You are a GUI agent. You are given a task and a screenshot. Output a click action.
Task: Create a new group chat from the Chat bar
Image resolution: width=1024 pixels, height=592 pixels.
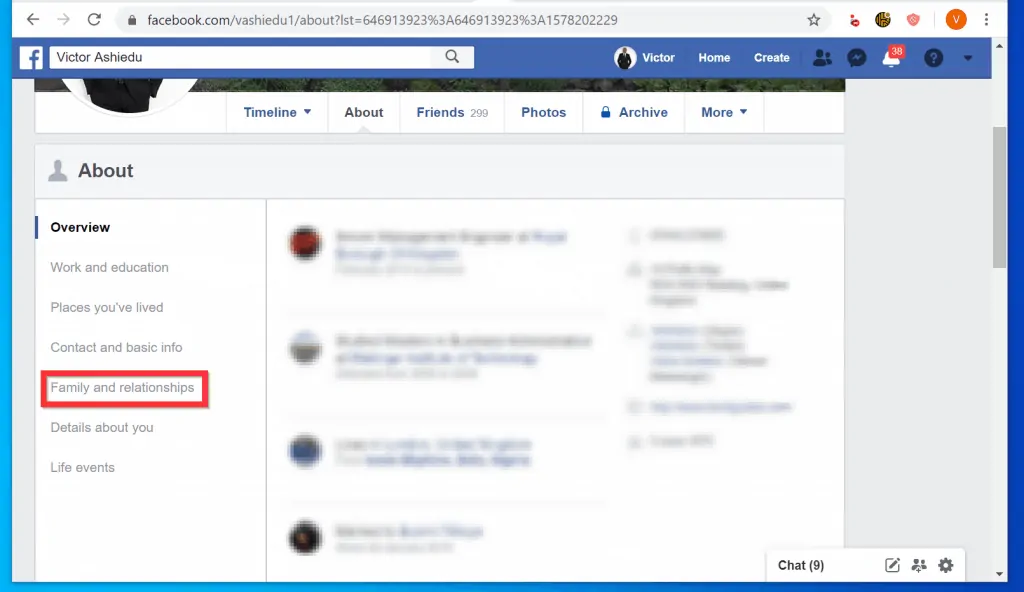pyautogui.click(x=919, y=565)
